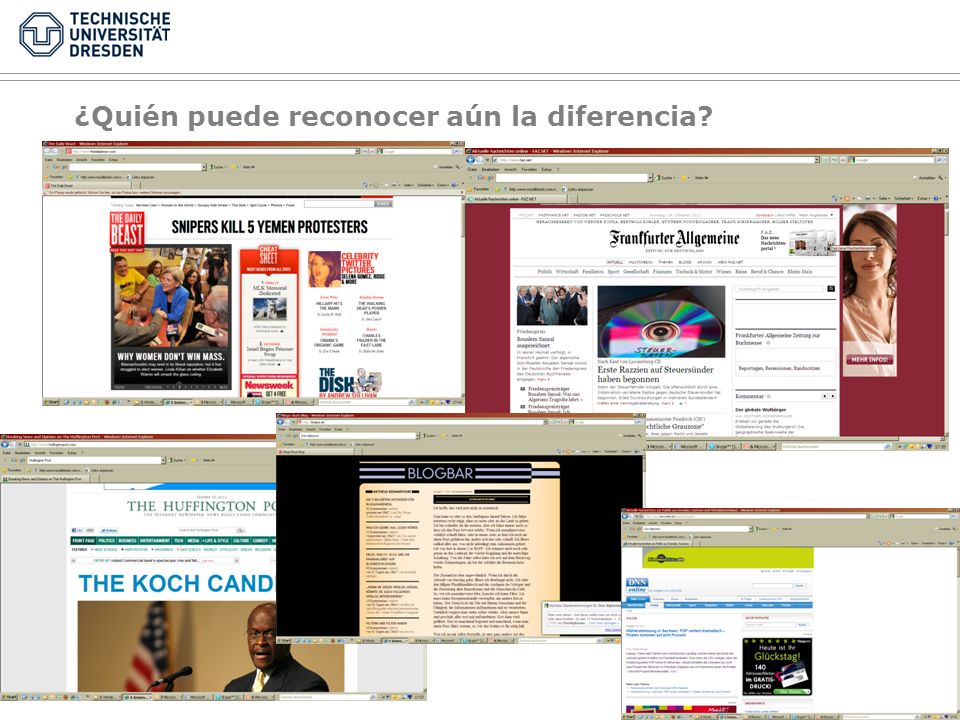This screenshot has height=720, width=960.
Task: Click the DNN online logo
Action: pyautogui.click(x=637, y=585)
